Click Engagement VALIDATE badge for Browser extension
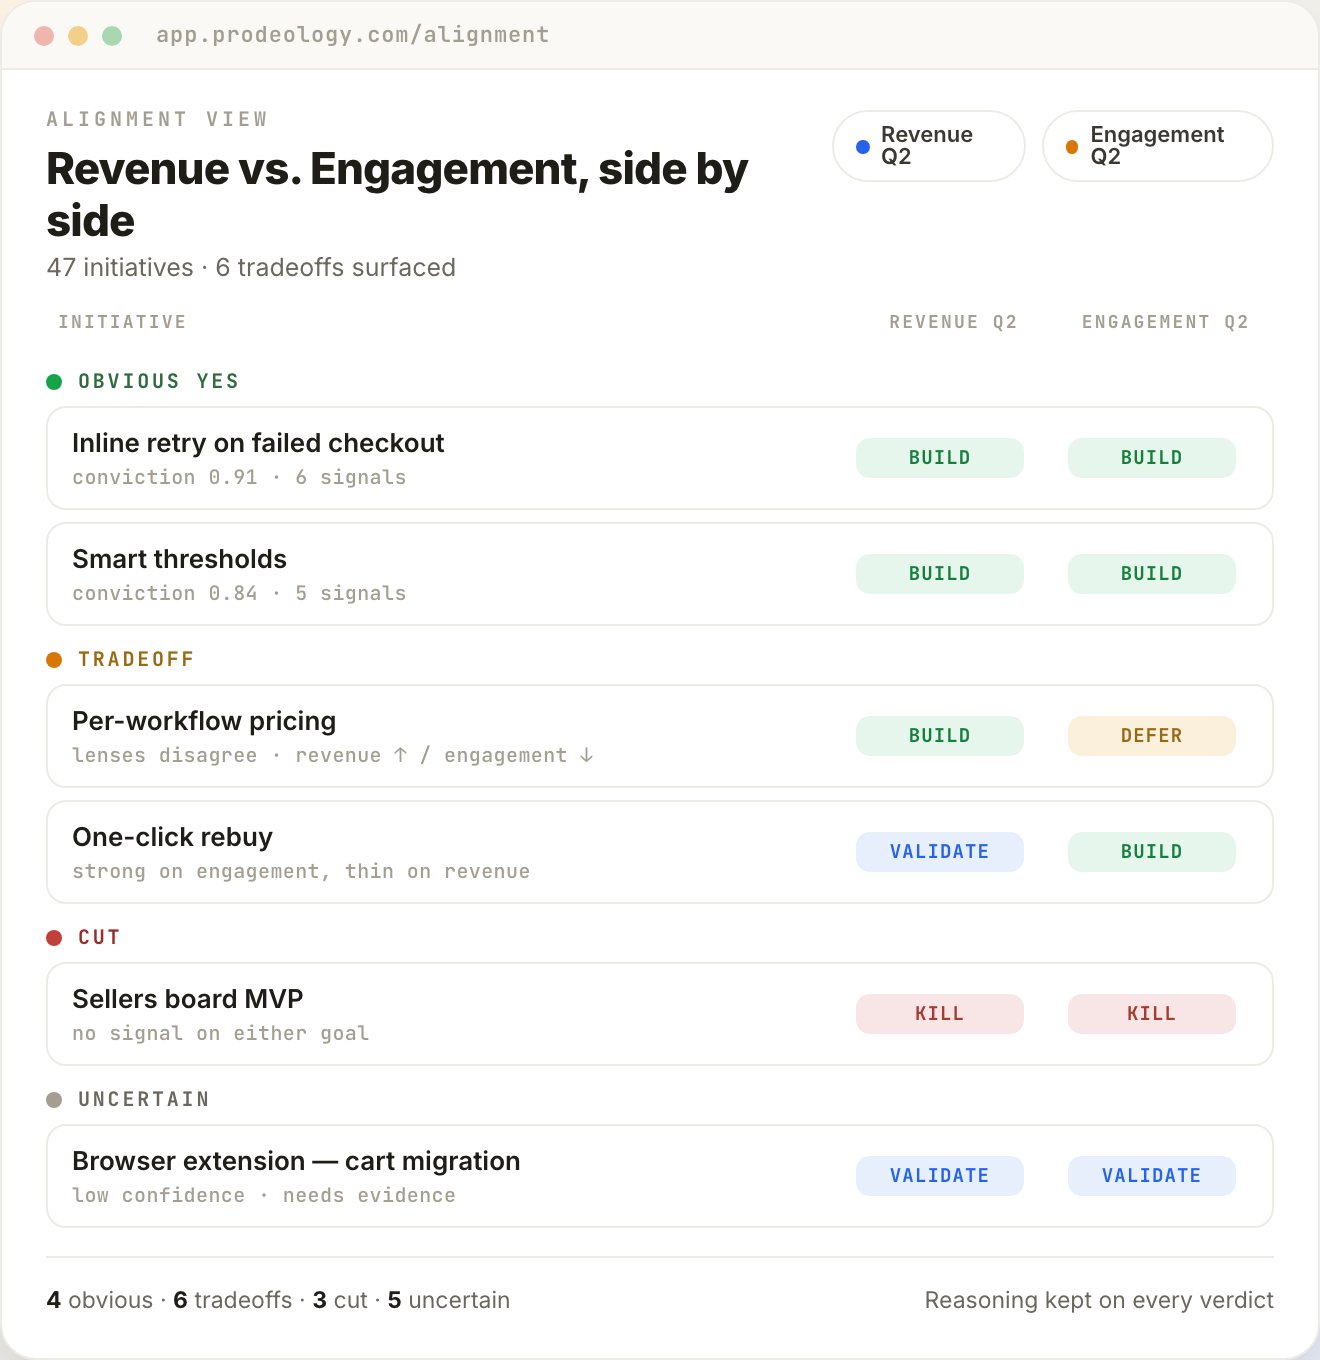Screen dimensions: 1320x1360 tap(1152, 1176)
